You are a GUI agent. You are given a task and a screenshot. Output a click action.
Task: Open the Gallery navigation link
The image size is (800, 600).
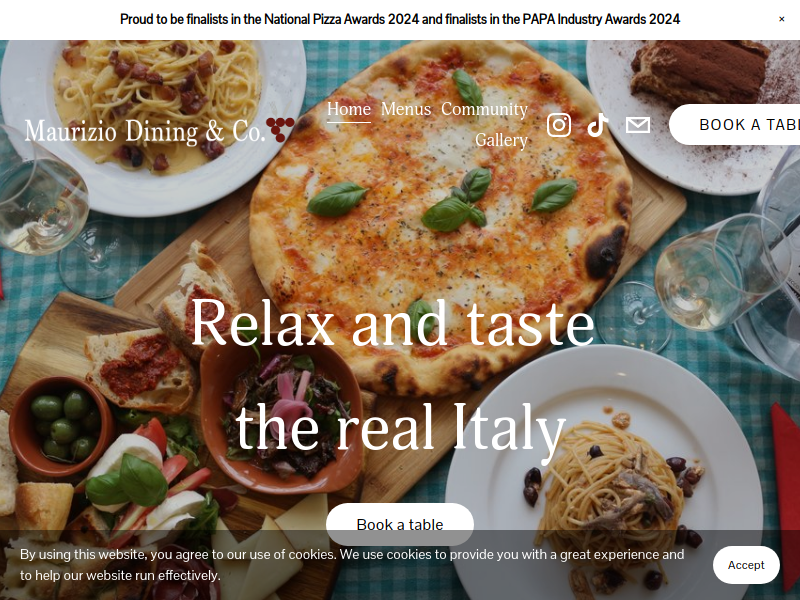pyautogui.click(x=501, y=140)
